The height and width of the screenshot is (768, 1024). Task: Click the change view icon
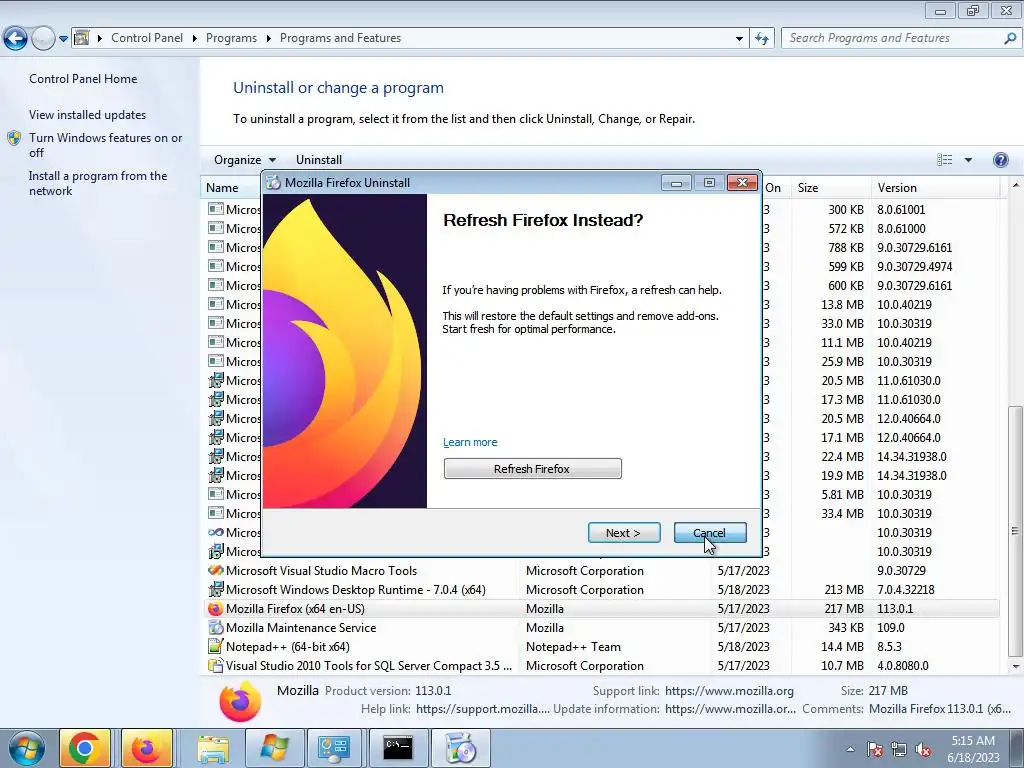pyautogui.click(x=944, y=160)
